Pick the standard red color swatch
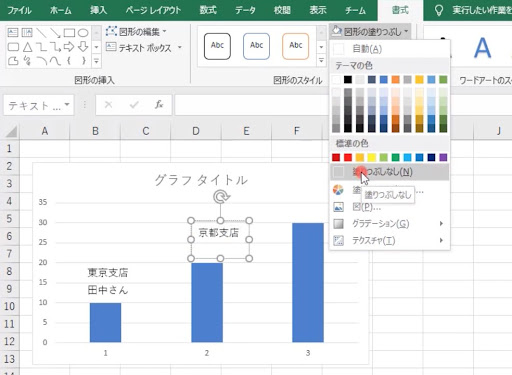Screen dimensions: 512x375 pyautogui.click(x=348, y=157)
